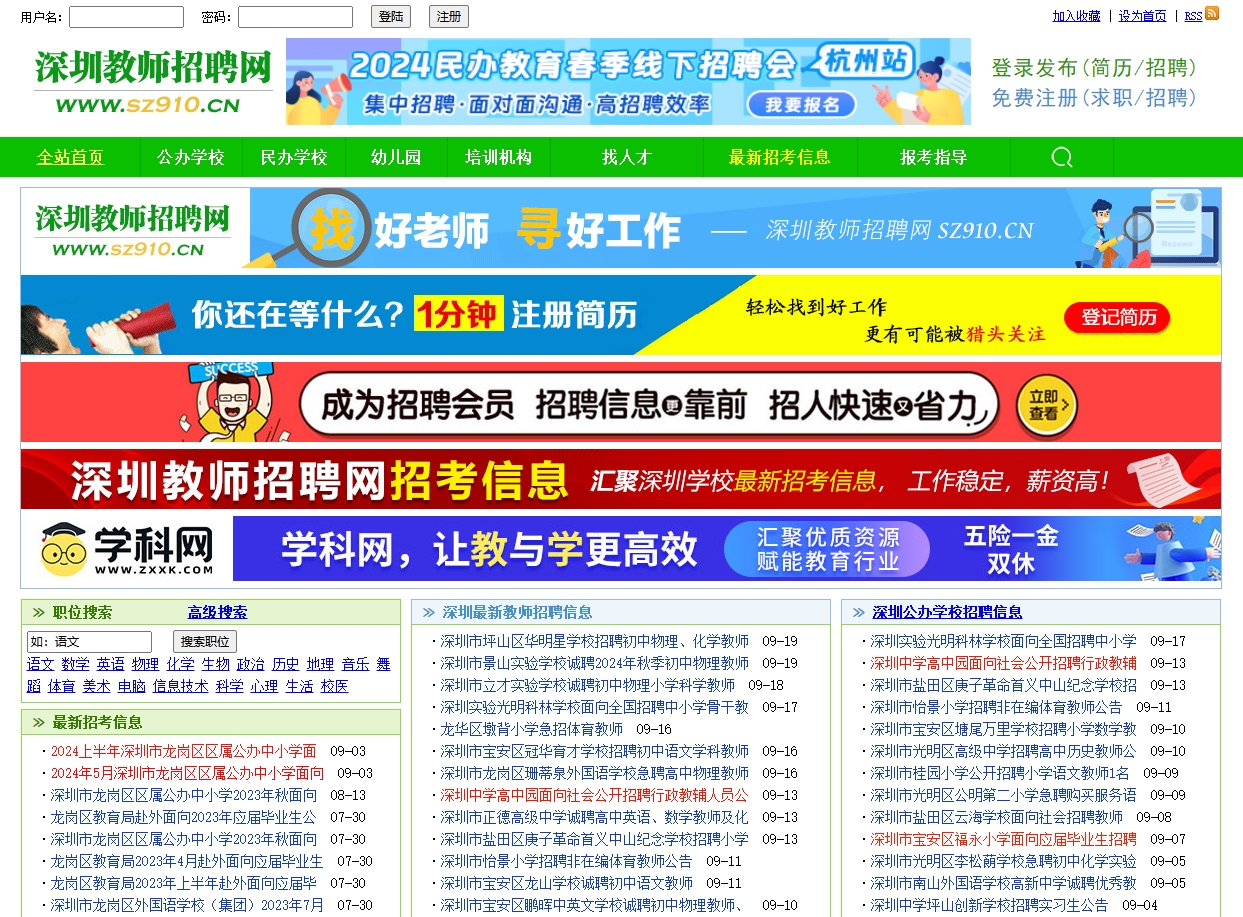This screenshot has height=917, width=1243.
Task: Select the 政治 subject link
Action: point(251,664)
